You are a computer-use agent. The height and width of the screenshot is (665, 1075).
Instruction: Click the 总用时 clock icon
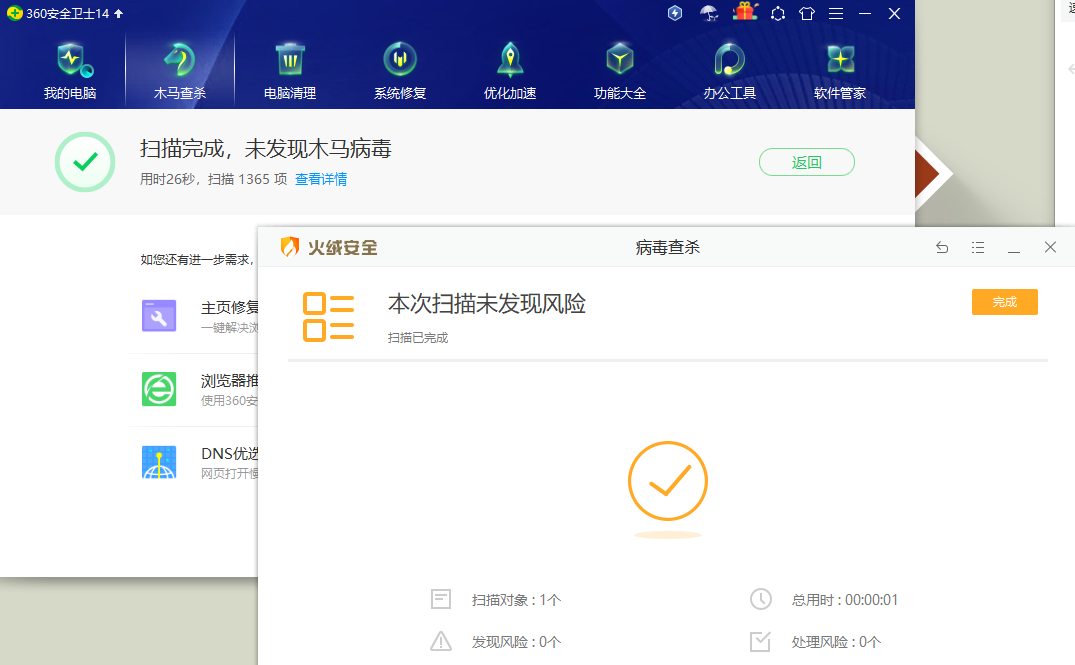pyautogui.click(x=761, y=599)
